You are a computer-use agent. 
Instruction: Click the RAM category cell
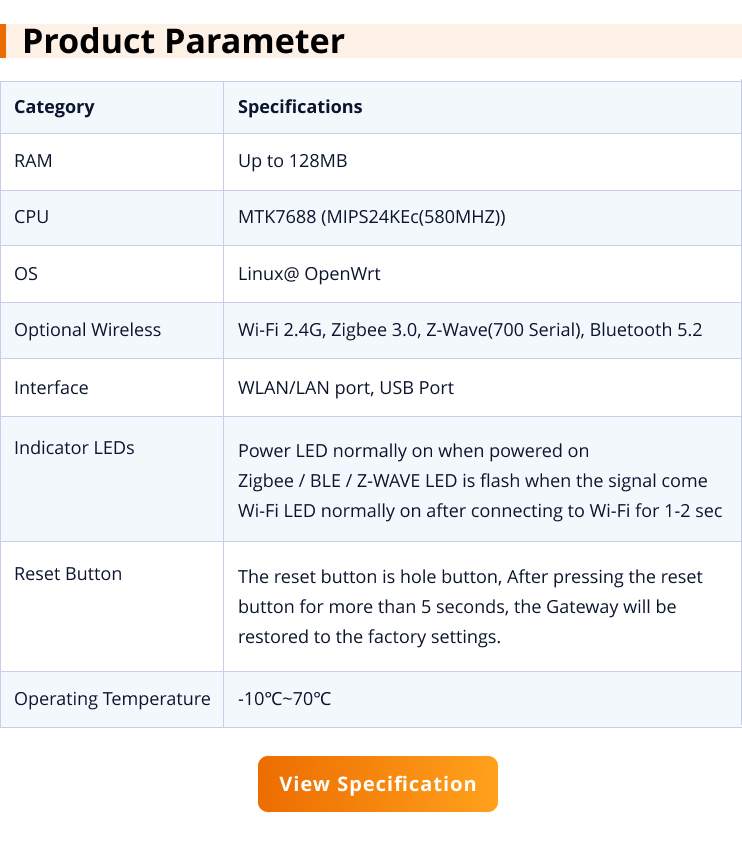tap(33, 161)
